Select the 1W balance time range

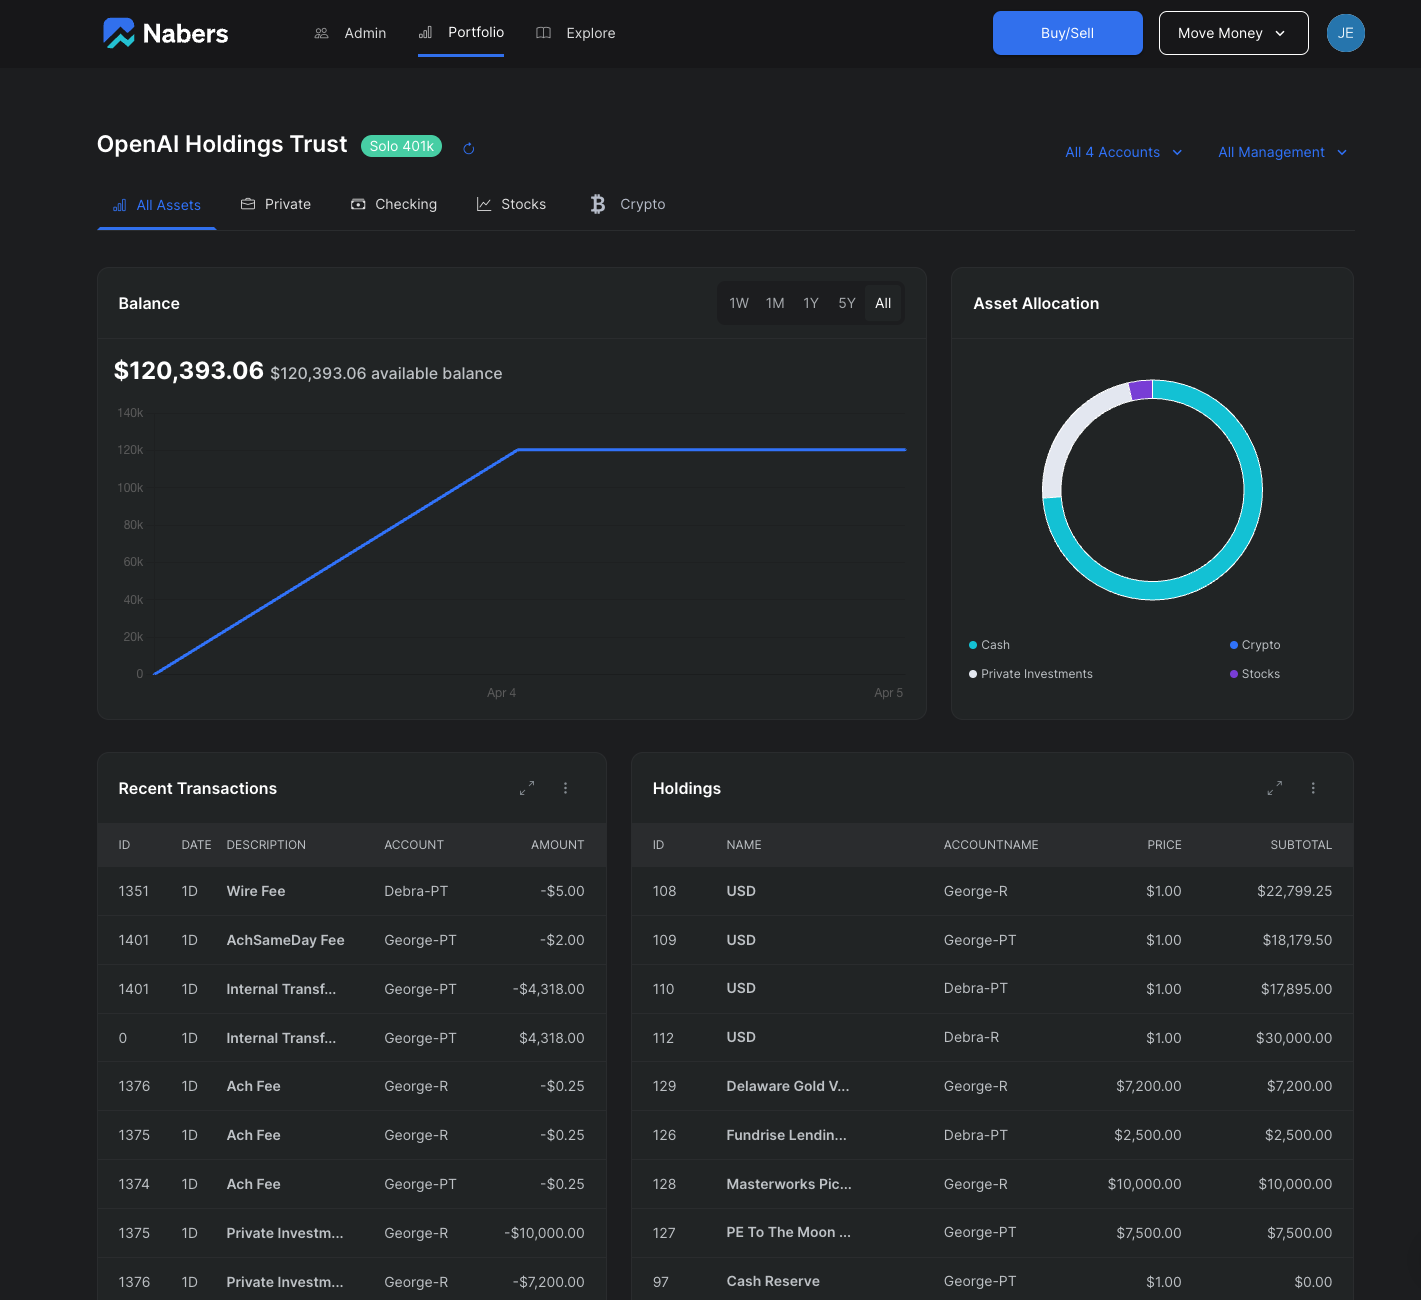739,303
